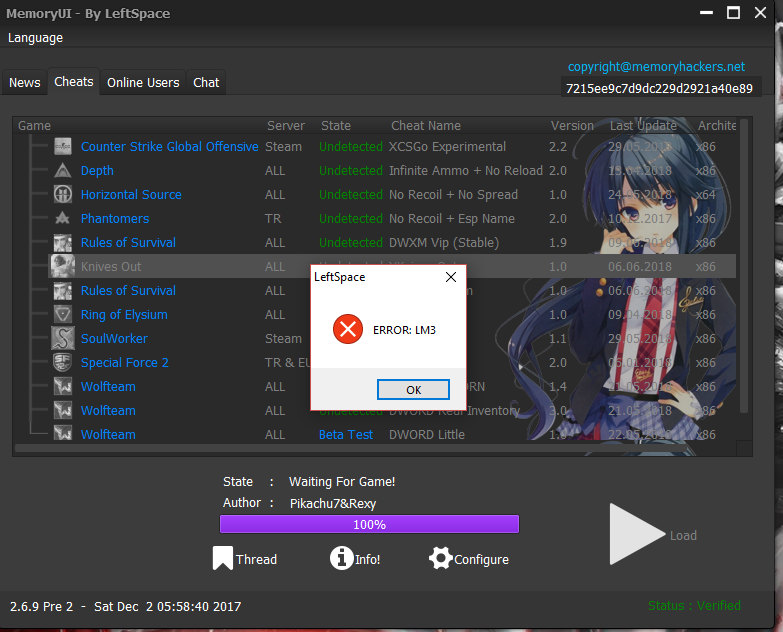Image resolution: width=783 pixels, height=632 pixels.
Task: Click the Depth game icon
Action: tap(63, 171)
